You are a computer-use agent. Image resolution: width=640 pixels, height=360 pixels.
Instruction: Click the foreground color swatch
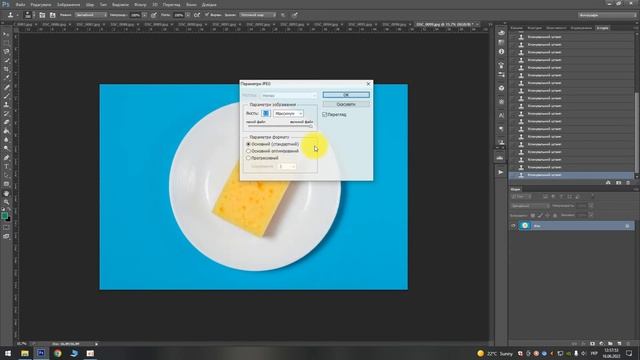(x=4, y=216)
